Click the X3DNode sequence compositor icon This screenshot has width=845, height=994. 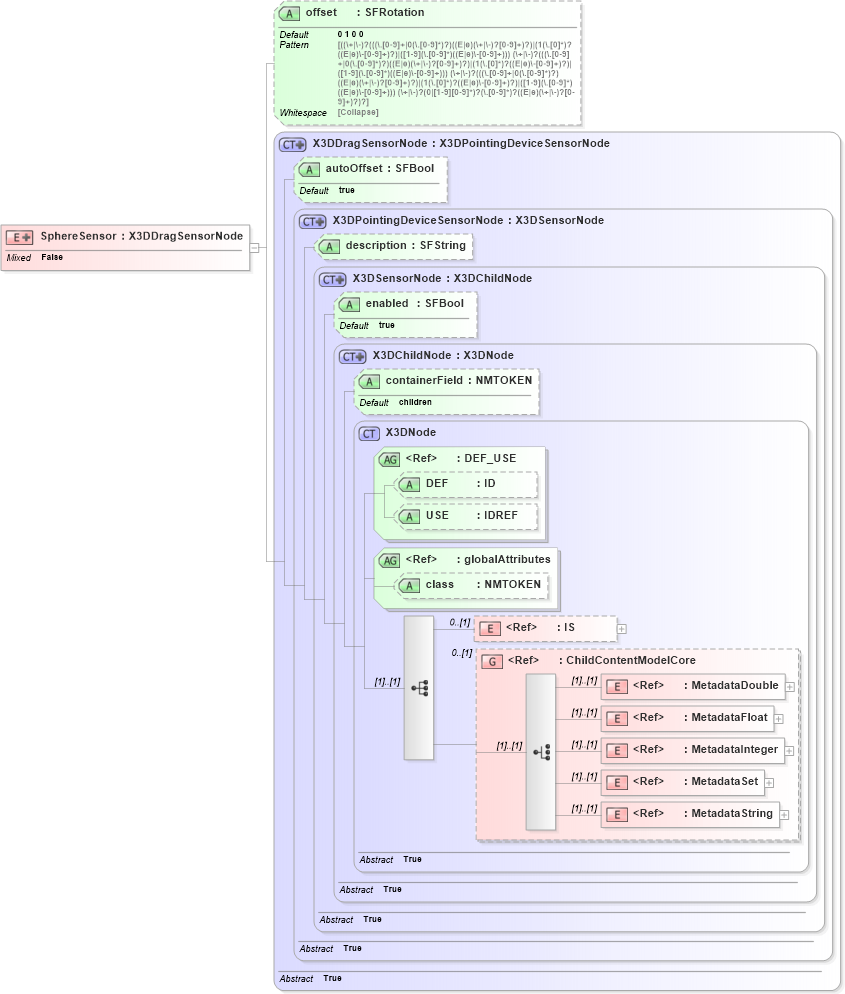coord(419,688)
